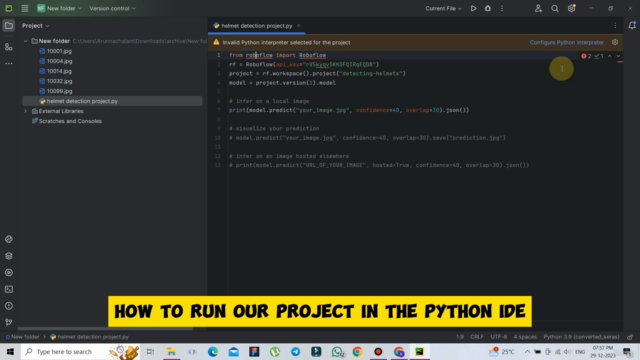Viewport: 640px width, 360px height.
Task: Debug the current file
Action: click(x=488, y=8)
